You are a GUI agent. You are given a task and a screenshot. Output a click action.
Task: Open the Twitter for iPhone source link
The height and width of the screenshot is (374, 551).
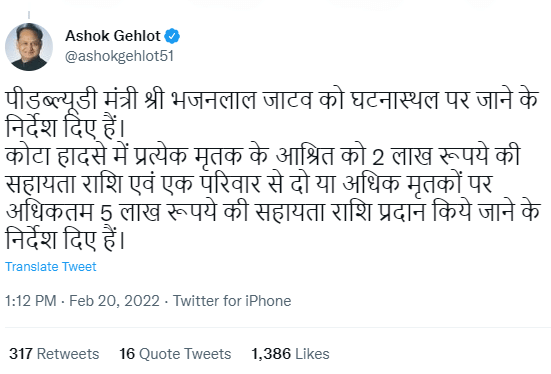click(x=232, y=301)
